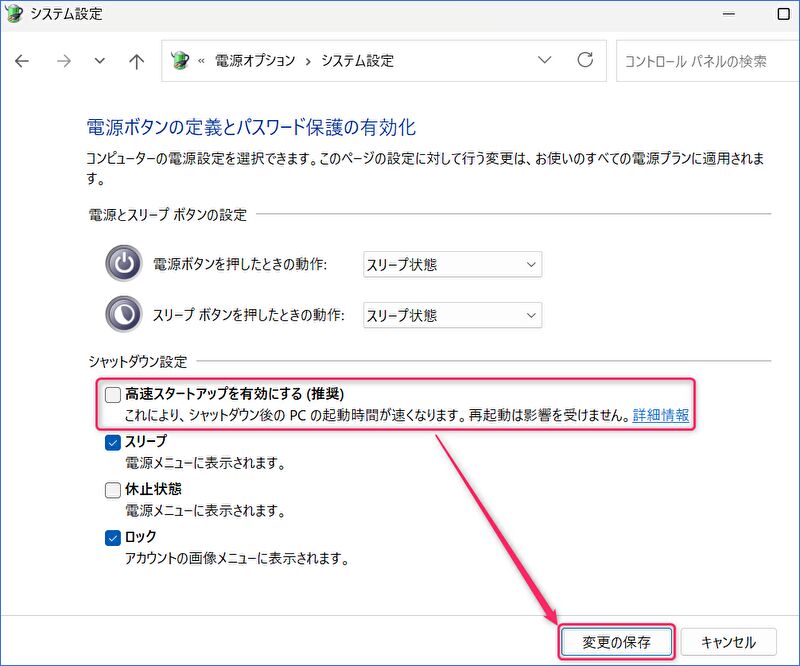The width and height of the screenshot is (800, 666).
Task: Enable the 休止状態 checkbox
Action: pos(113,490)
